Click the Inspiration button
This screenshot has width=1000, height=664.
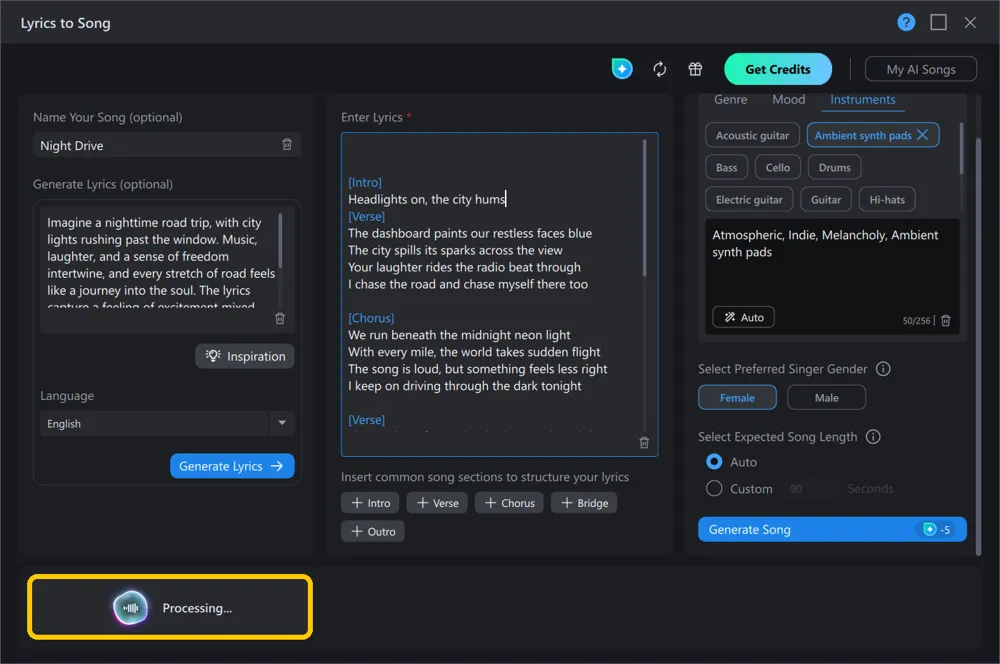pos(245,356)
